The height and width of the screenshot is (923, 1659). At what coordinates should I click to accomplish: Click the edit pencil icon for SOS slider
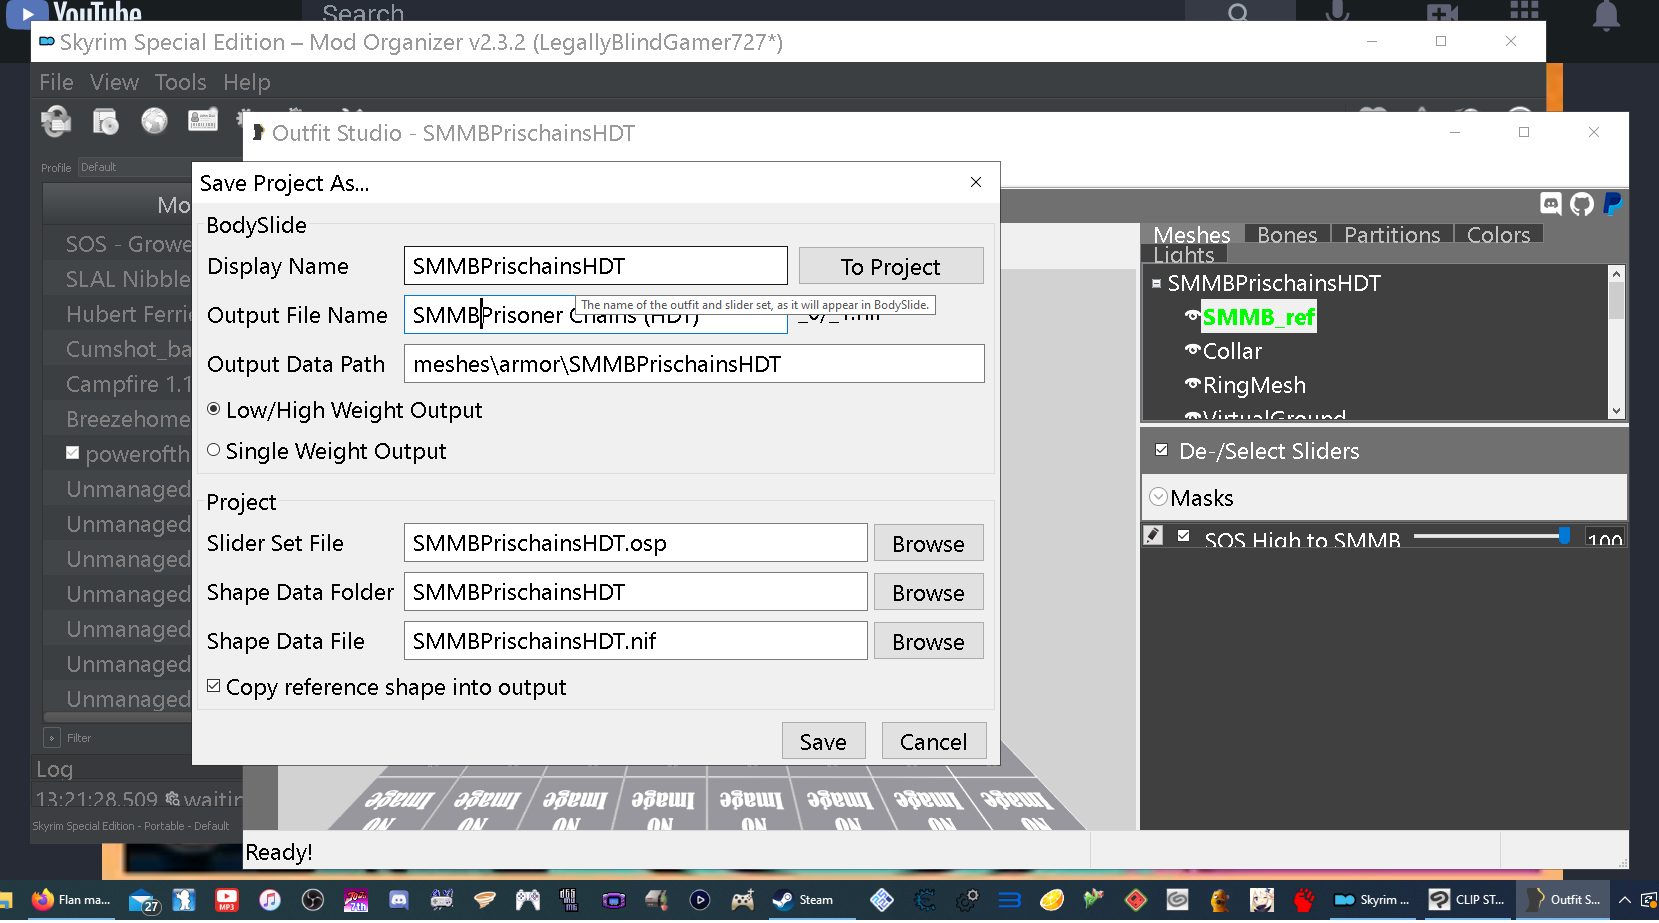tap(1153, 536)
